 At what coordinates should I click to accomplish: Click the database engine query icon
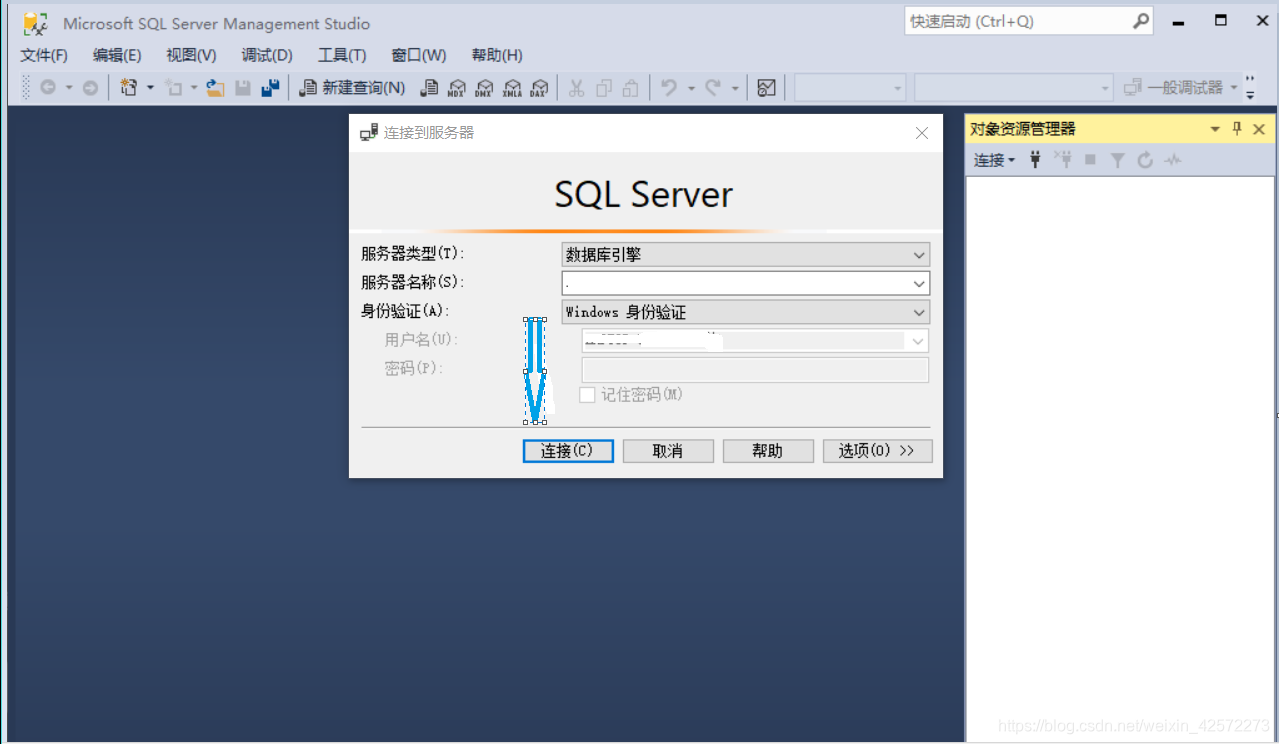pyautogui.click(x=429, y=88)
